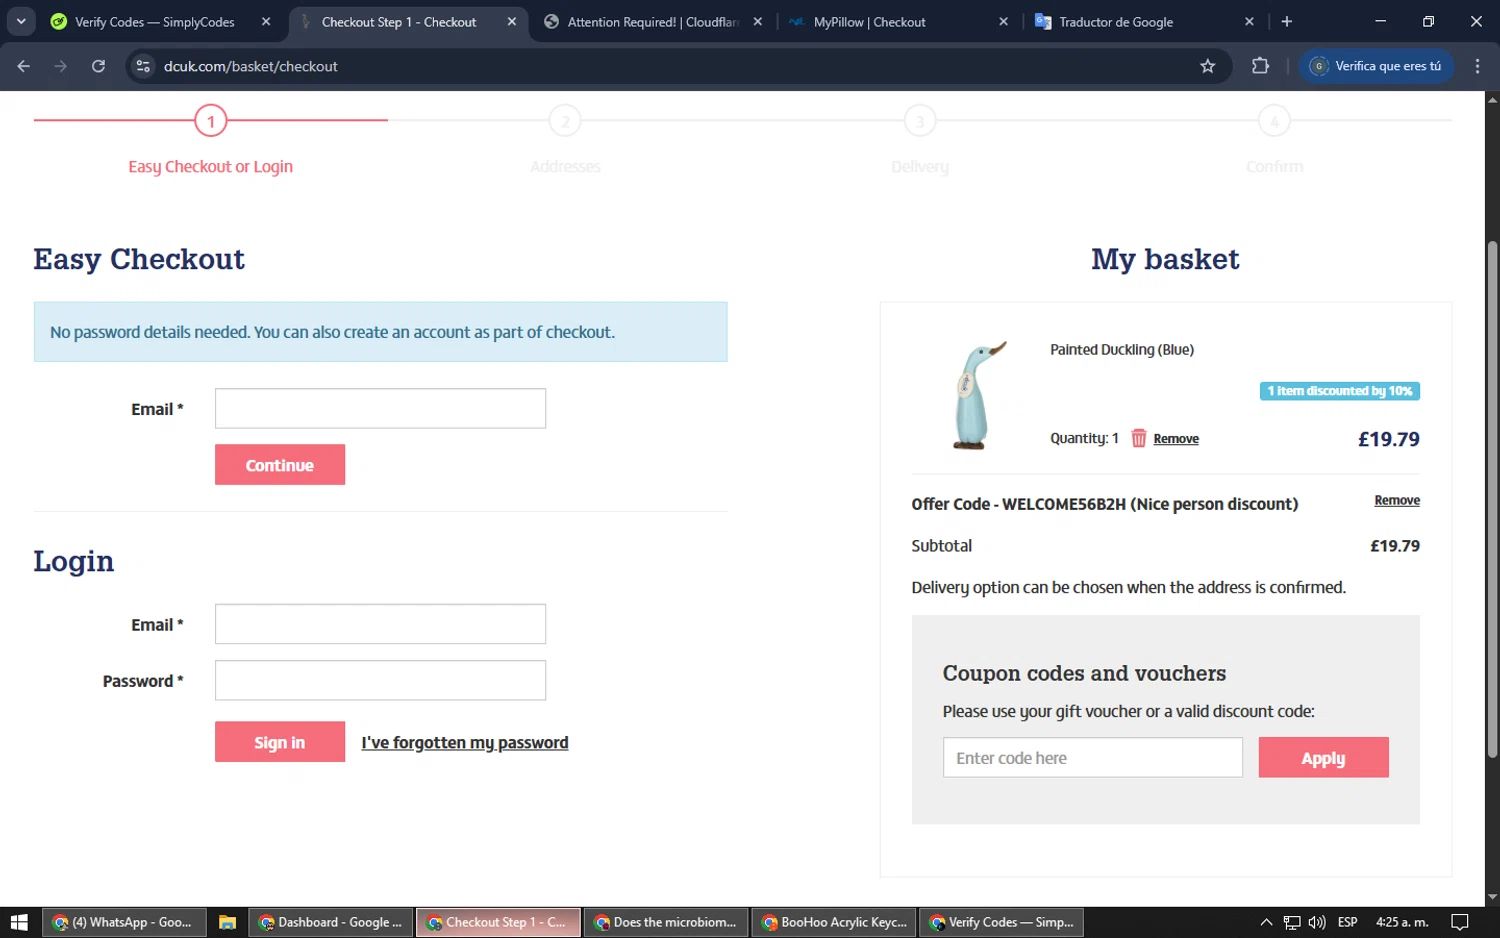Click the Easy Checkout Email field
This screenshot has width=1500, height=938.
click(380, 408)
